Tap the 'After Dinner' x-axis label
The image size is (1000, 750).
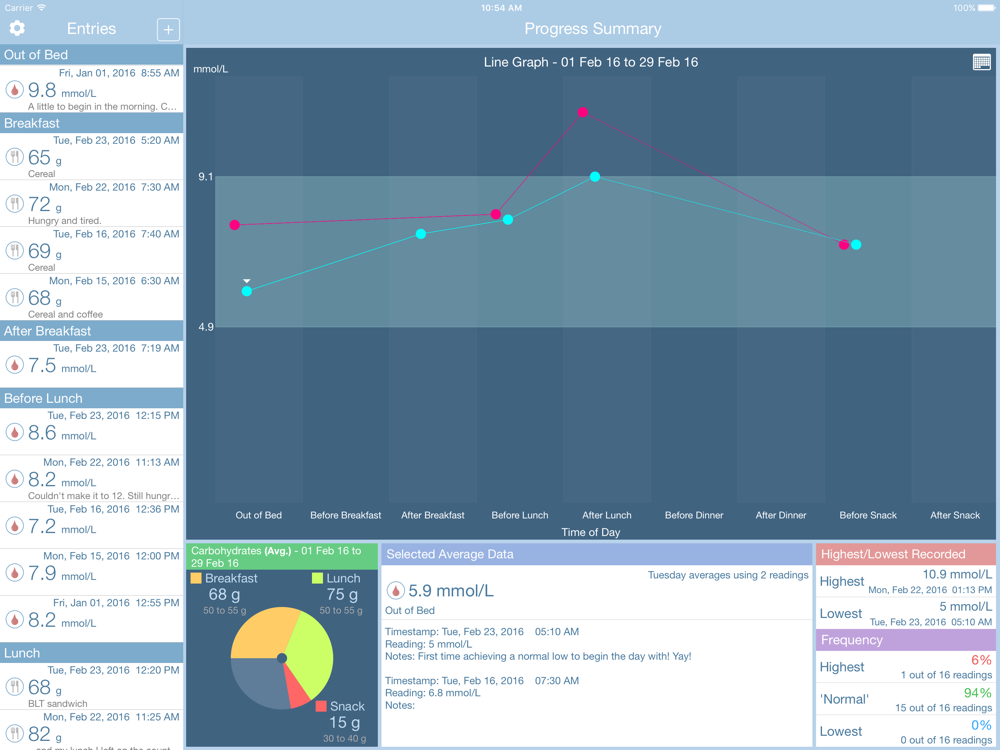click(781, 515)
